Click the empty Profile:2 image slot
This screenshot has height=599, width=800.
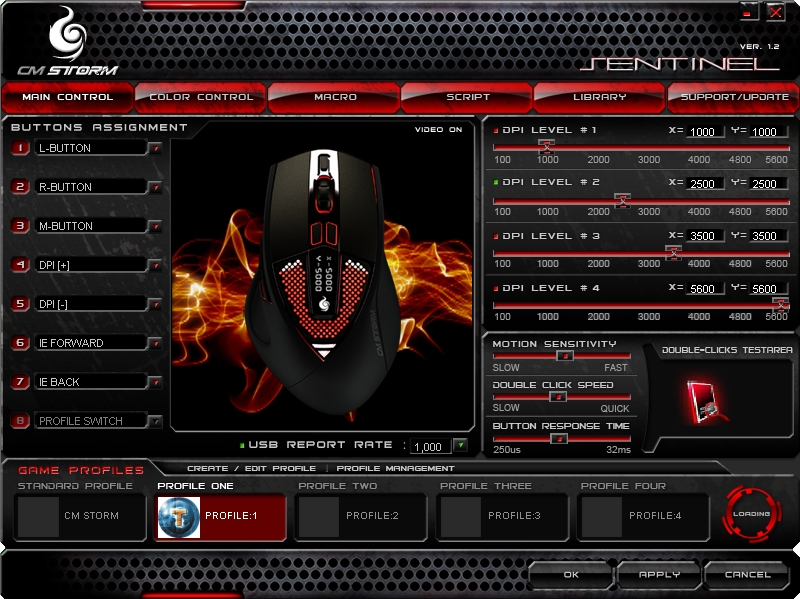coord(319,517)
